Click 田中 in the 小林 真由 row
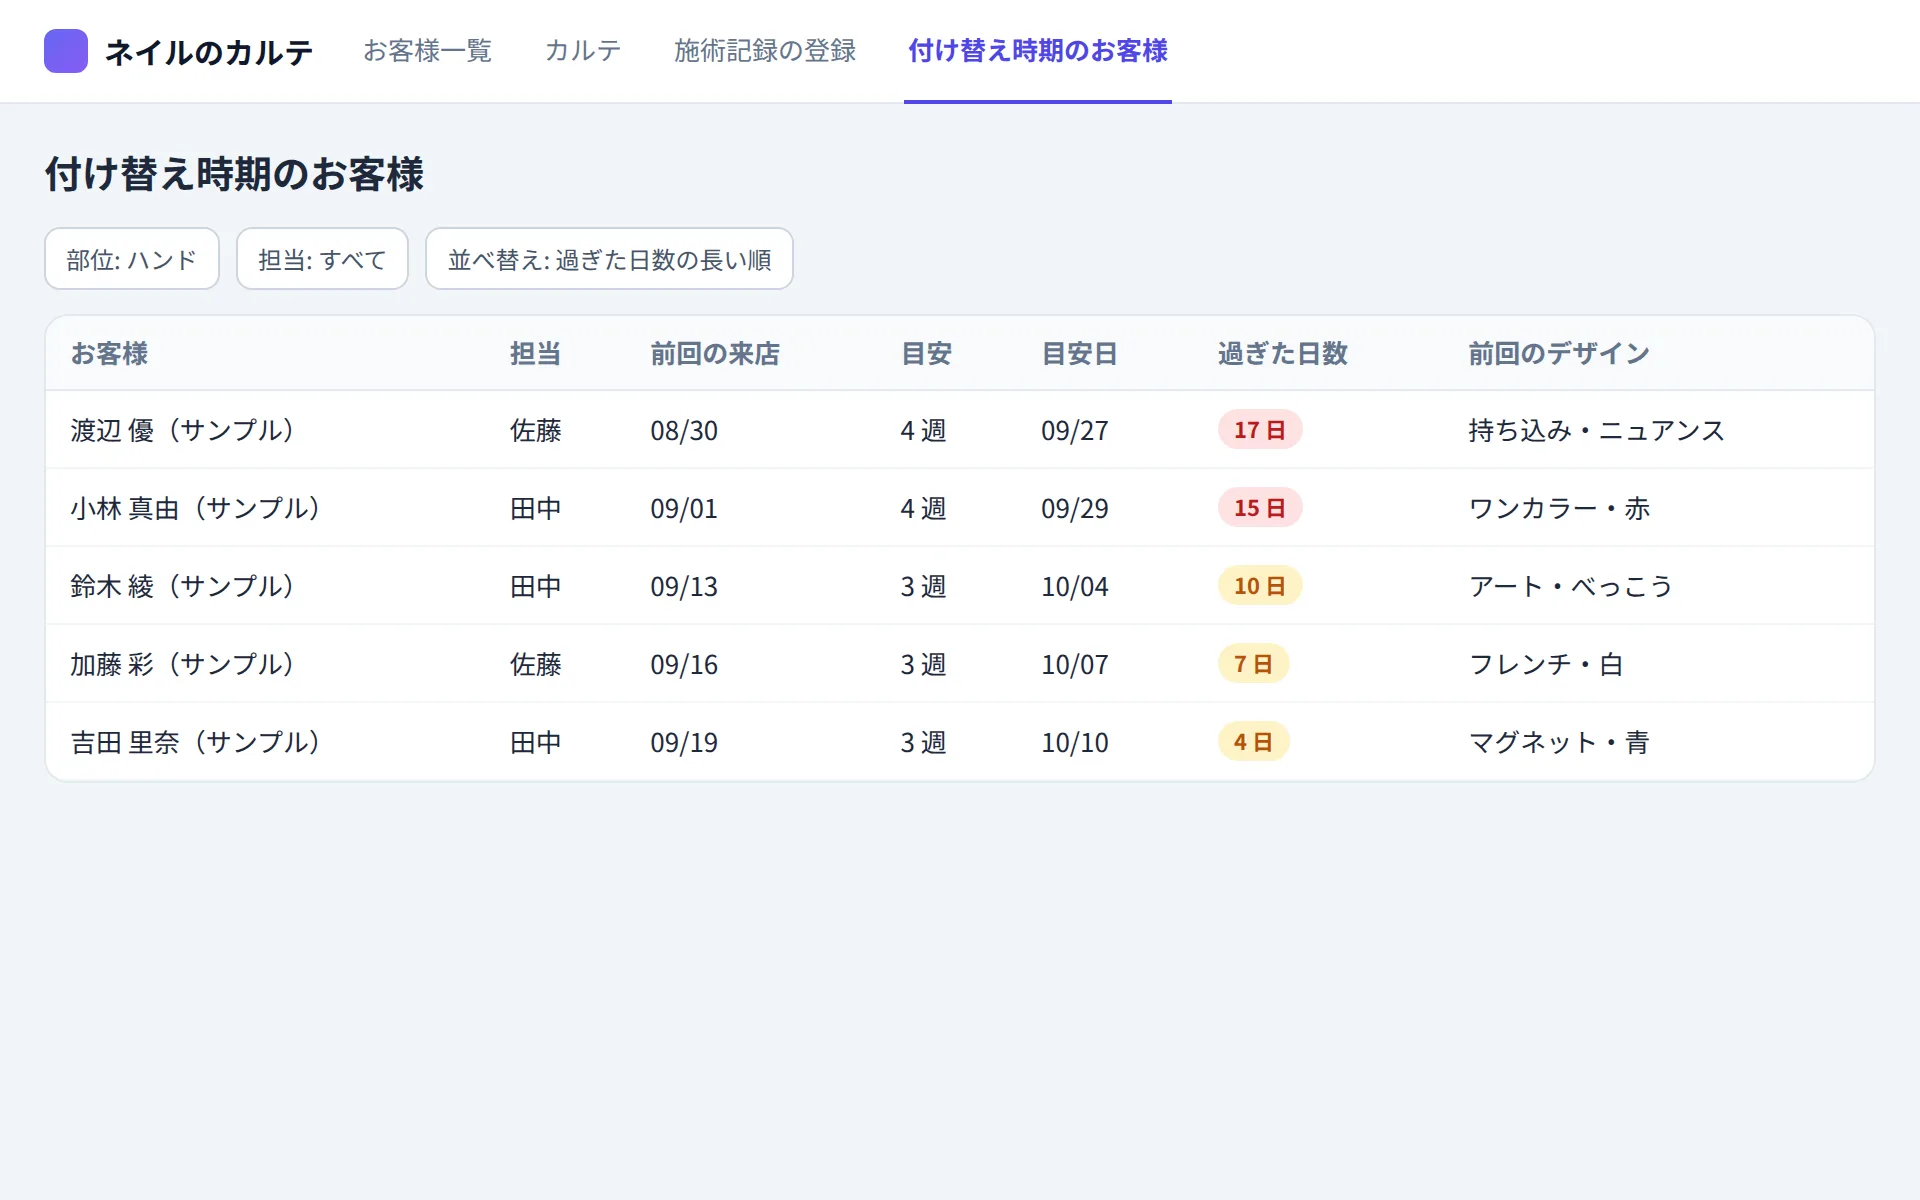This screenshot has width=1920, height=1200. pyautogui.click(x=535, y=508)
